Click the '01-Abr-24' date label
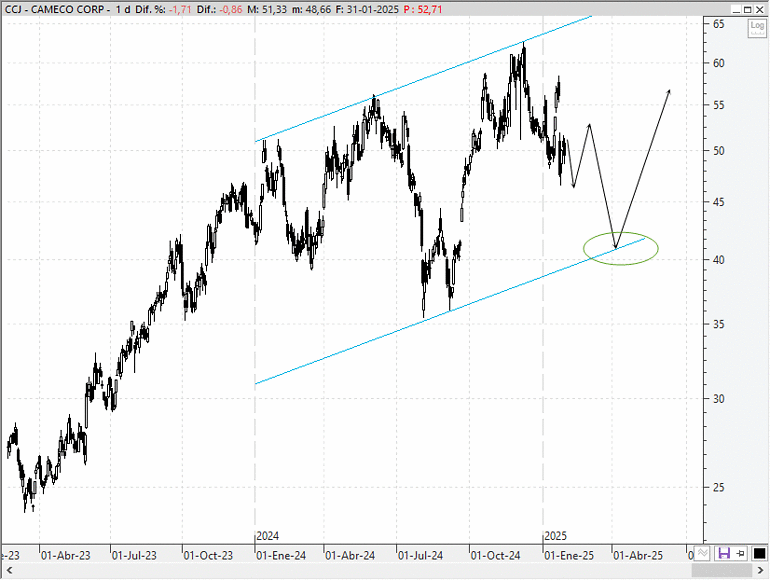The height and width of the screenshot is (580, 770). pos(350,556)
